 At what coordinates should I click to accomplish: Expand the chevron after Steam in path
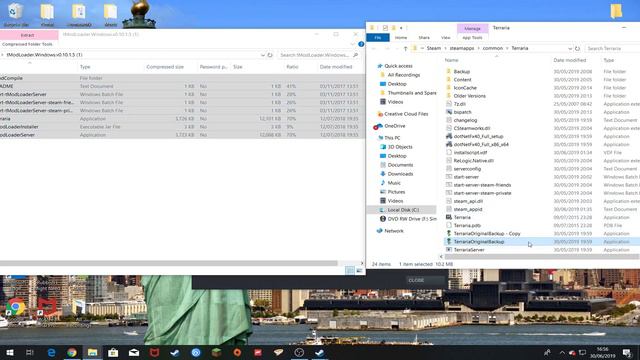(445, 49)
